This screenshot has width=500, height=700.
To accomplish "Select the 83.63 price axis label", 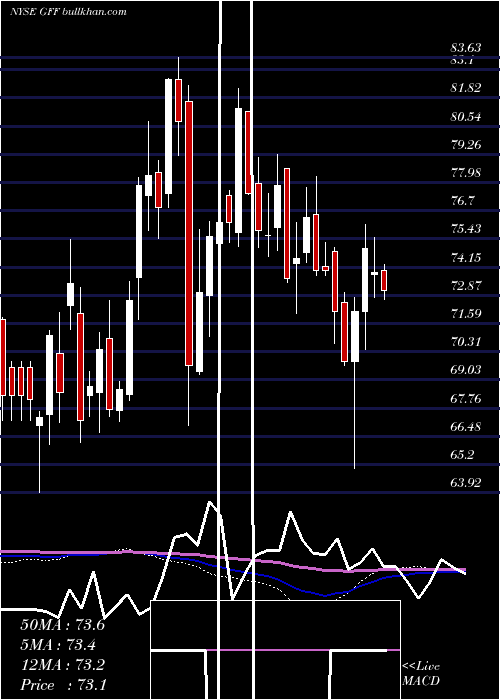I will (466, 47).
